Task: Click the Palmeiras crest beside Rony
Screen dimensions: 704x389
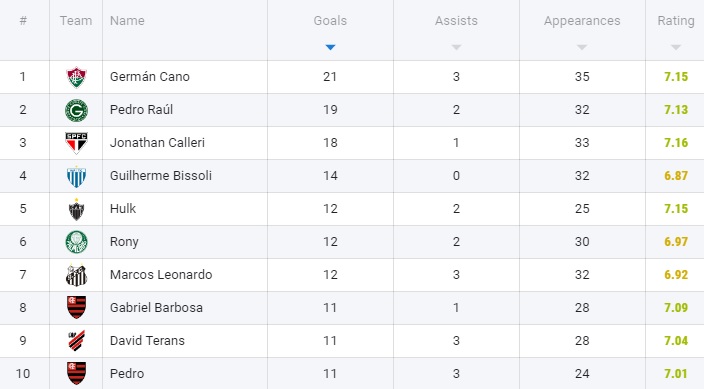Action: coord(76,242)
